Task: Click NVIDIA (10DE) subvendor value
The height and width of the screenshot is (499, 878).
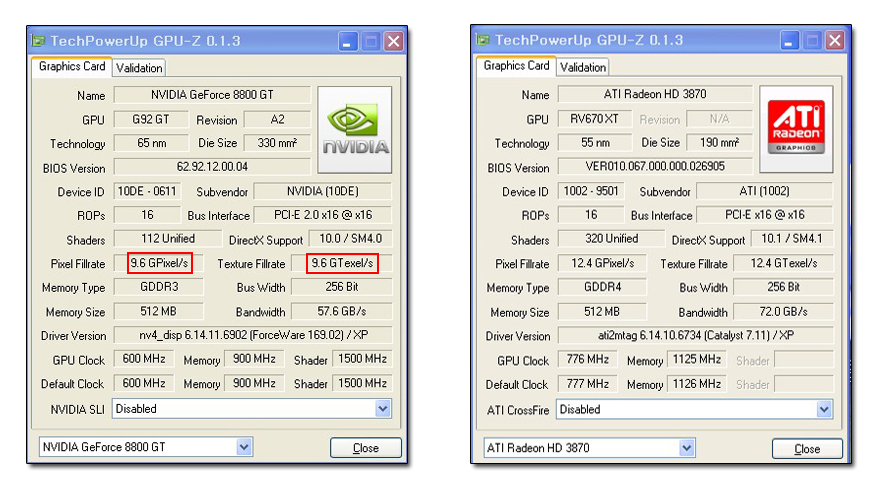Action: (x=323, y=191)
